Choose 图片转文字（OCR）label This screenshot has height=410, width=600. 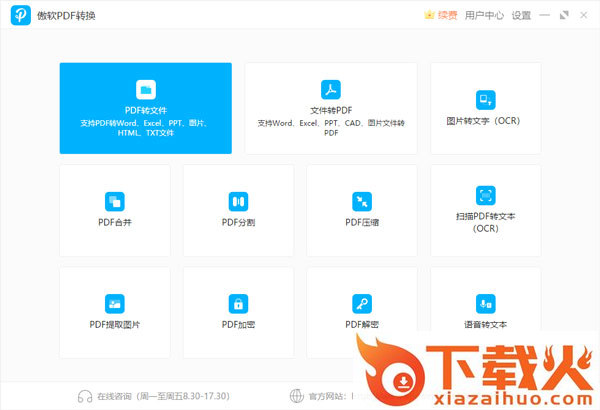(484, 121)
